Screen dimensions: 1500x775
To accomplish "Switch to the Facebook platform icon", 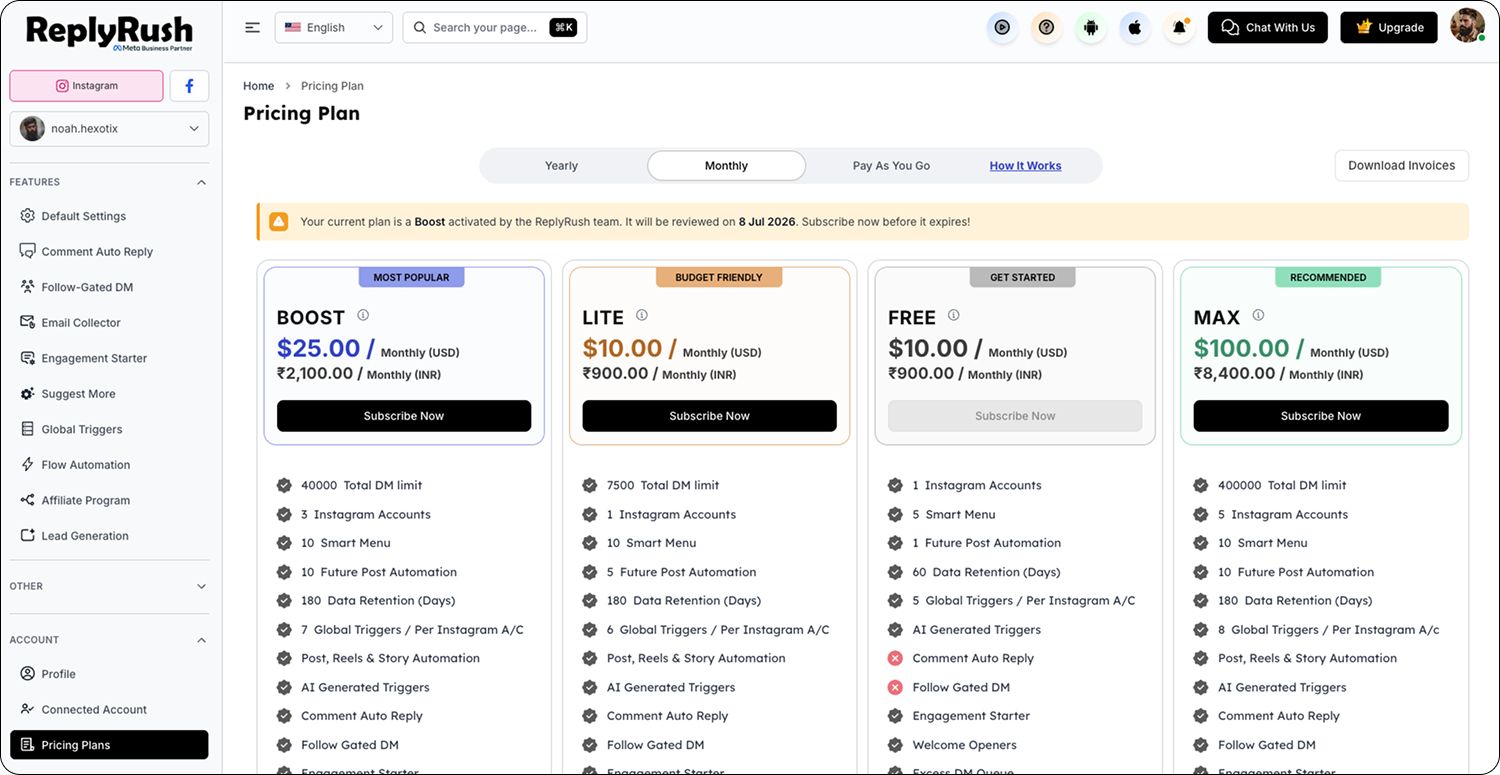I will coord(189,86).
